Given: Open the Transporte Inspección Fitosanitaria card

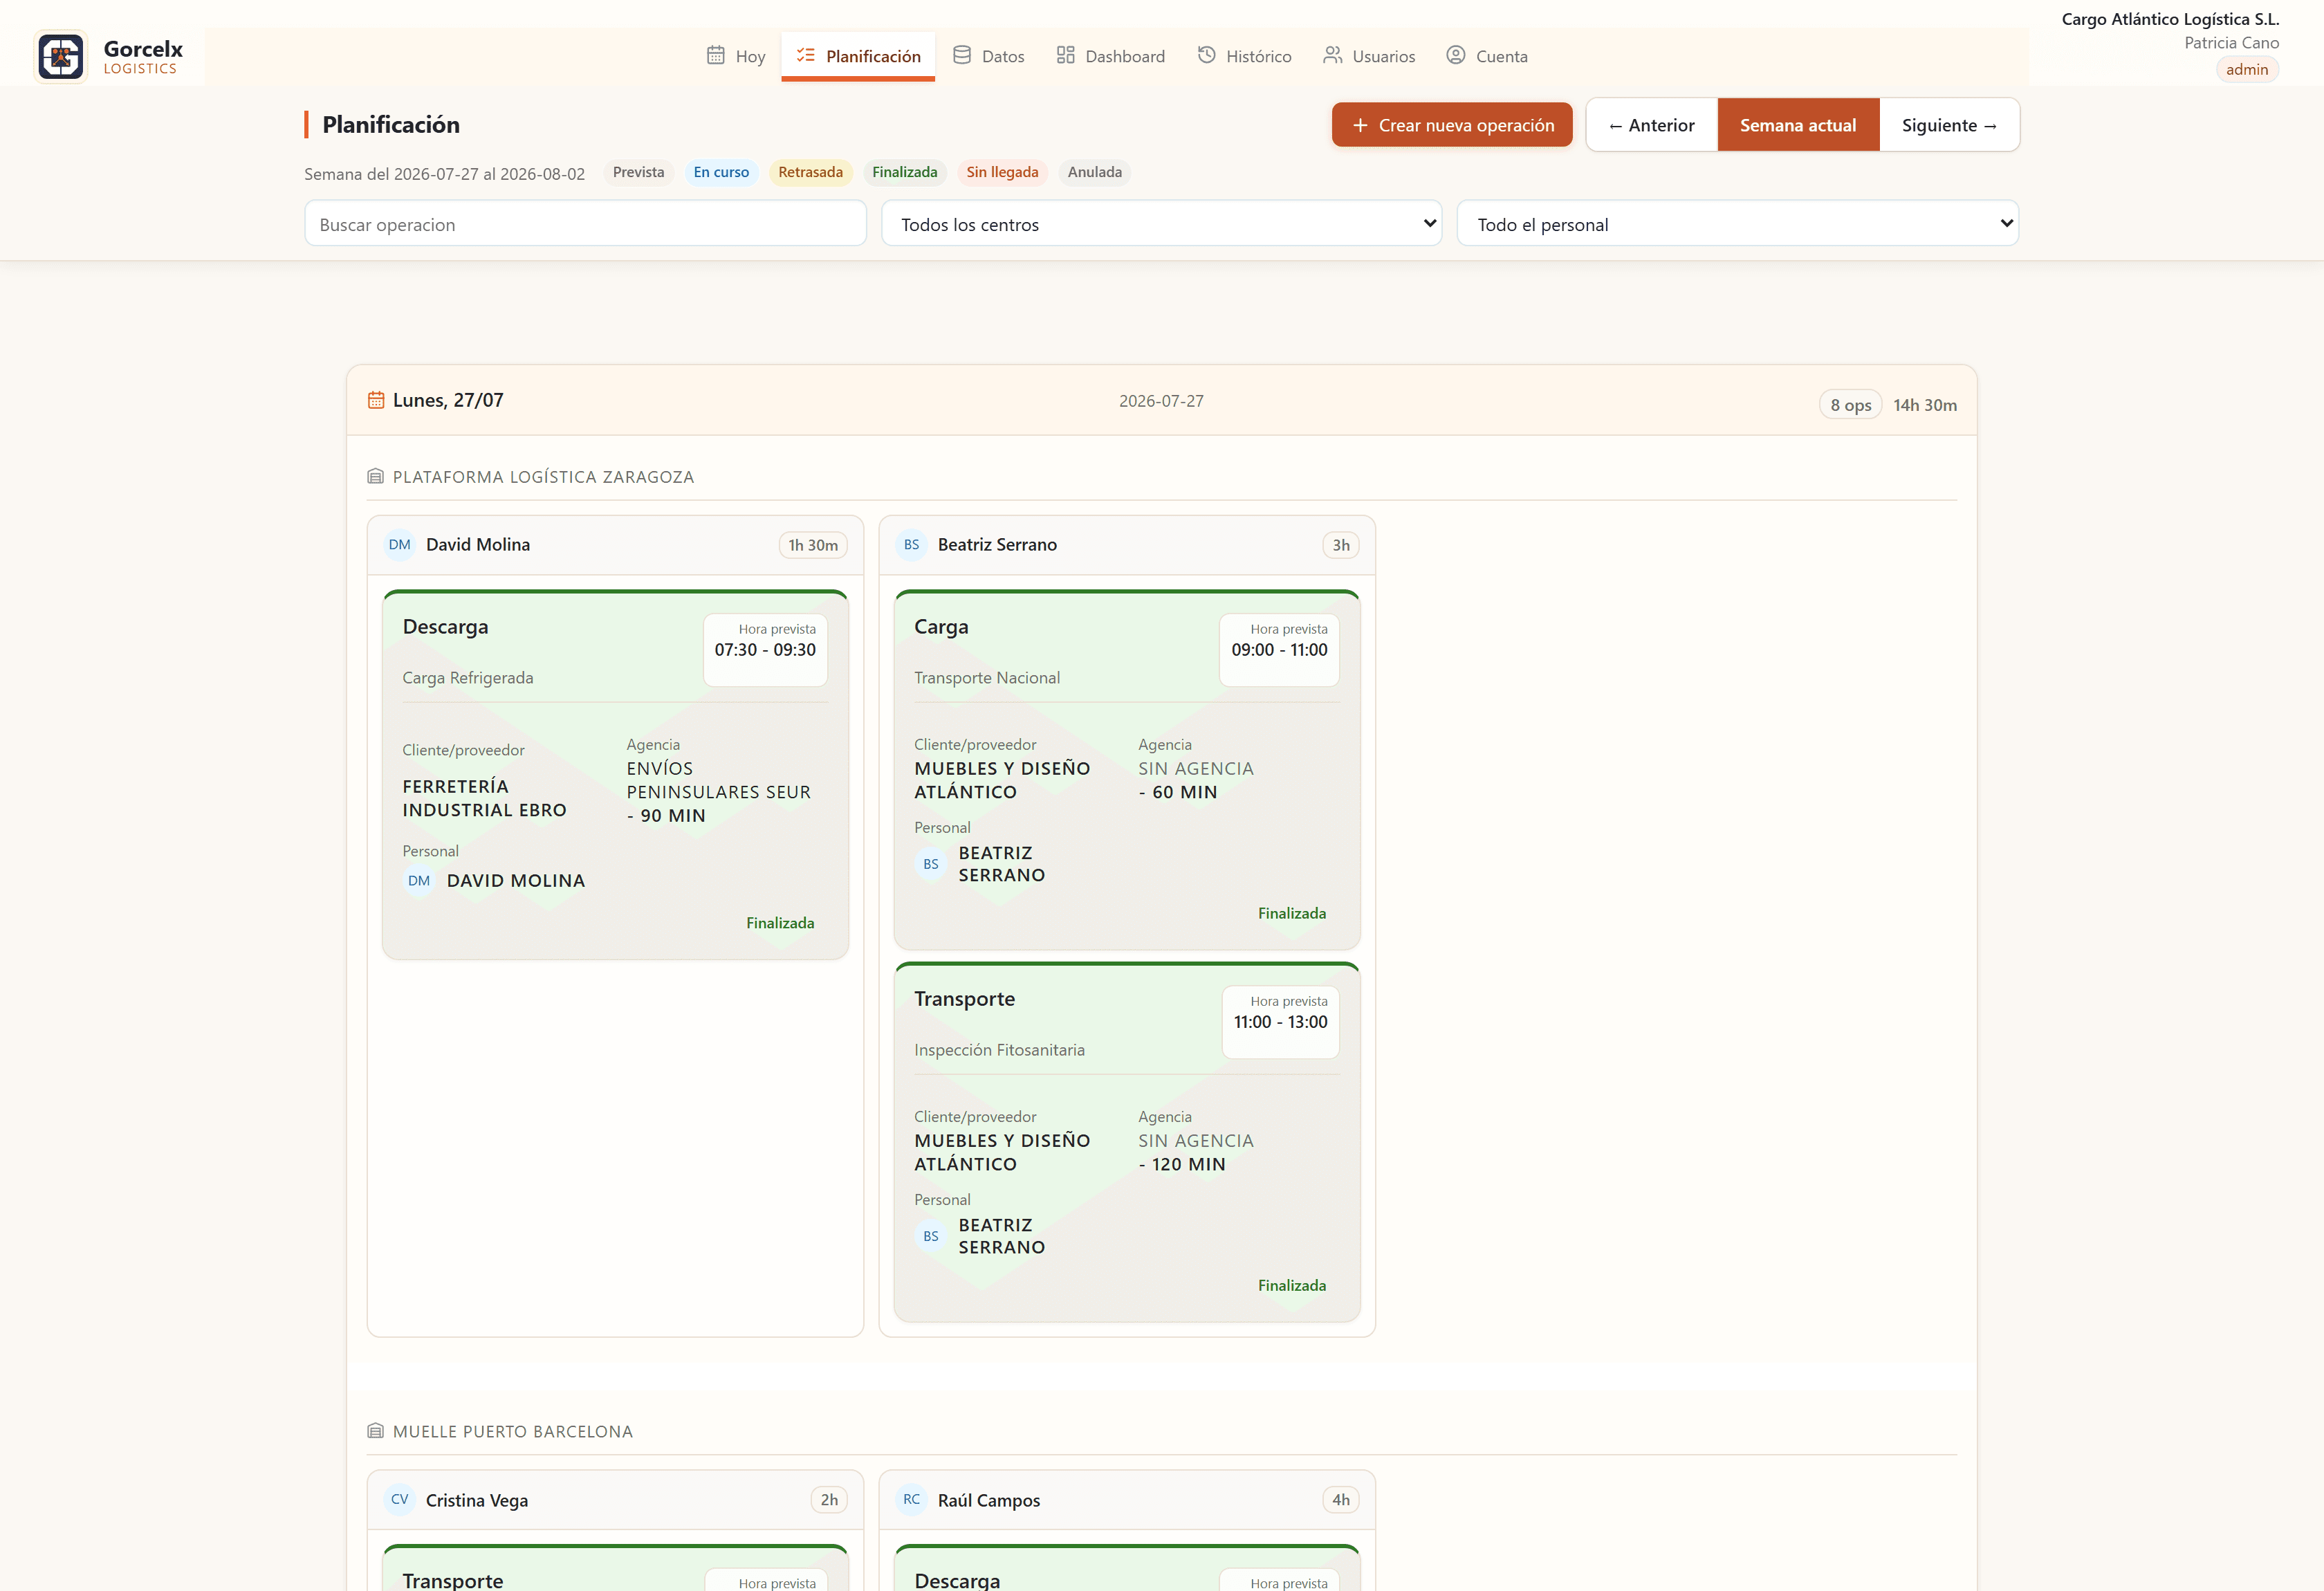Looking at the screenshot, I should coord(1126,1142).
